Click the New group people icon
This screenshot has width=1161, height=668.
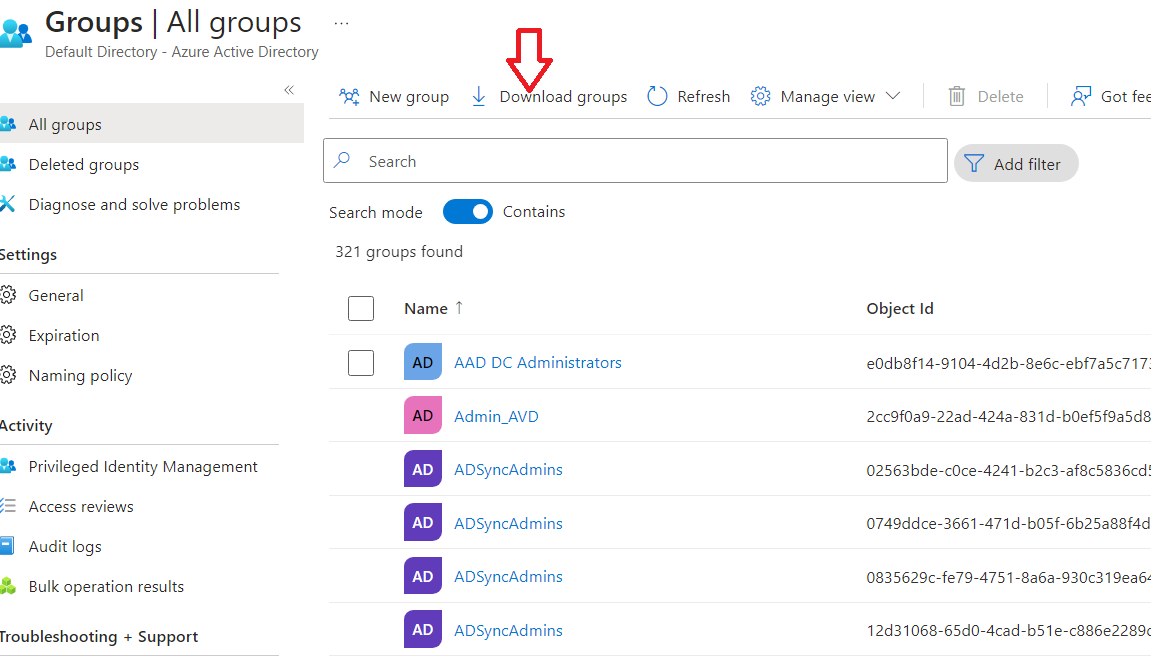click(x=349, y=96)
